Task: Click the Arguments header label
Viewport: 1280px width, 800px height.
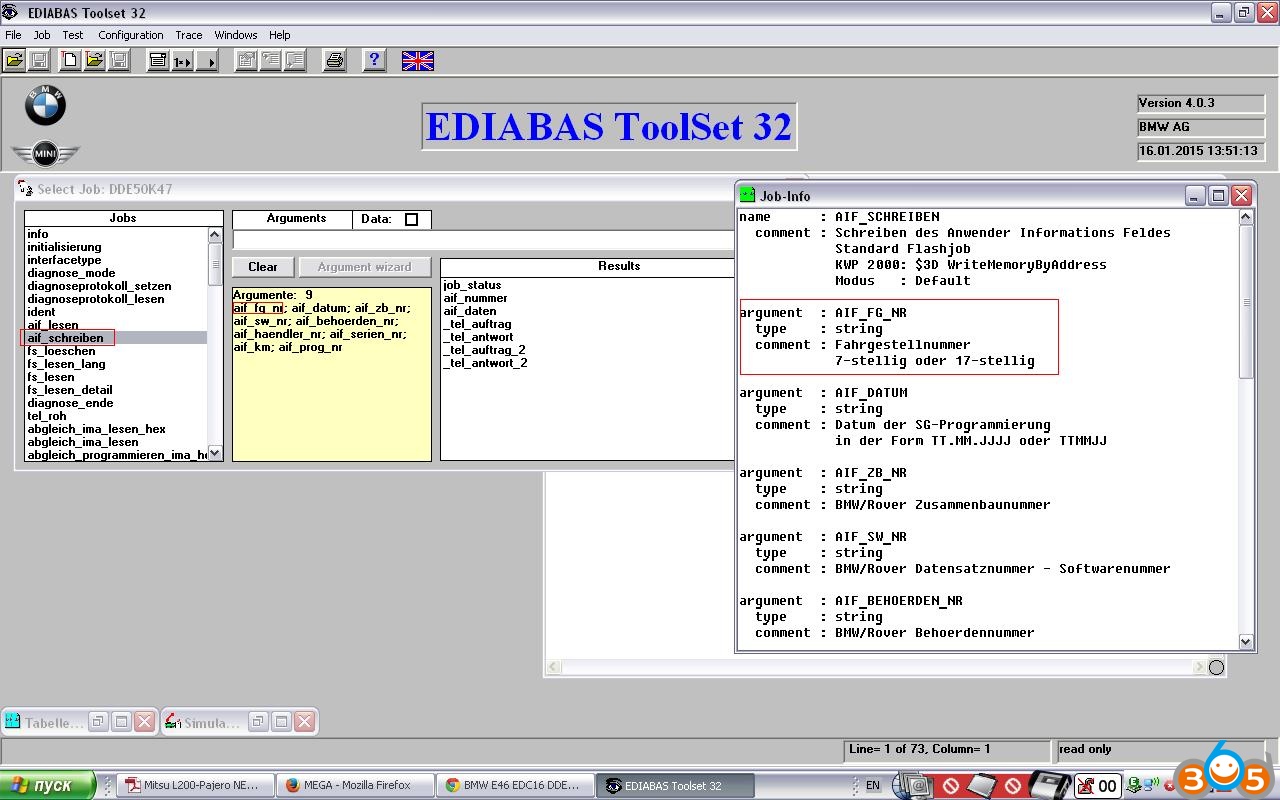Action: click(x=296, y=218)
